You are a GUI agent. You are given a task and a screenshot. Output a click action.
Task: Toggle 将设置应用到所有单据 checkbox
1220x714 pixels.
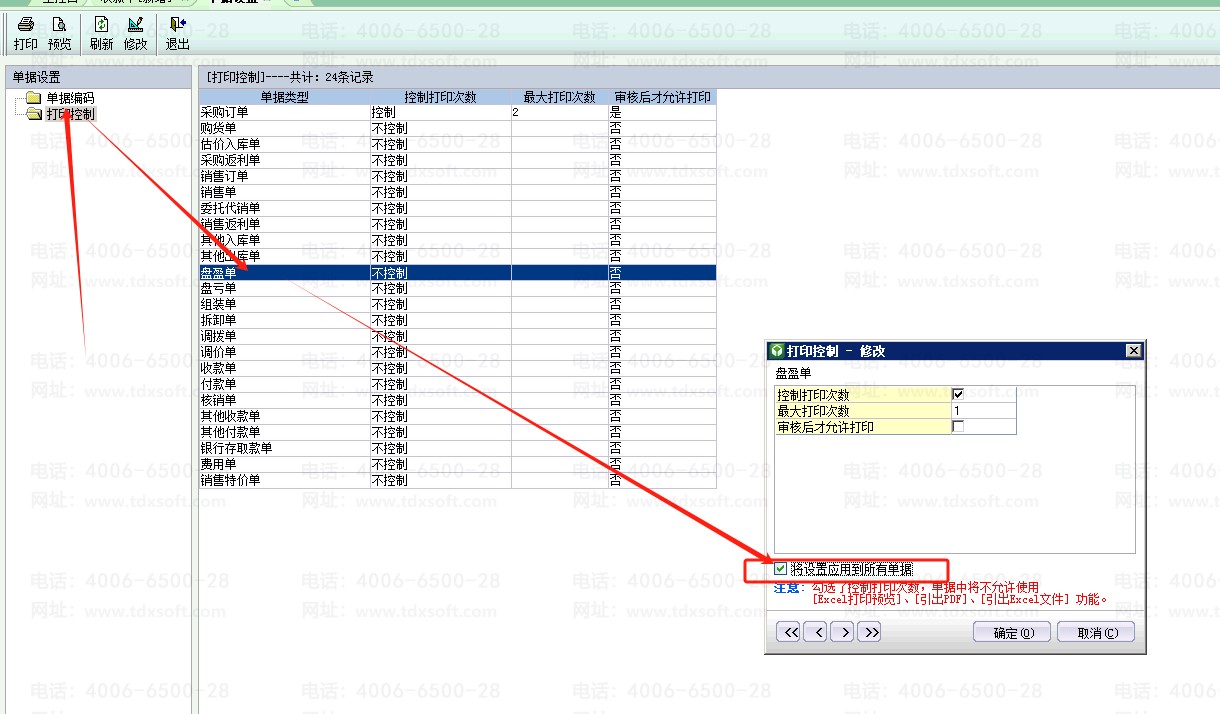[x=781, y=569]
